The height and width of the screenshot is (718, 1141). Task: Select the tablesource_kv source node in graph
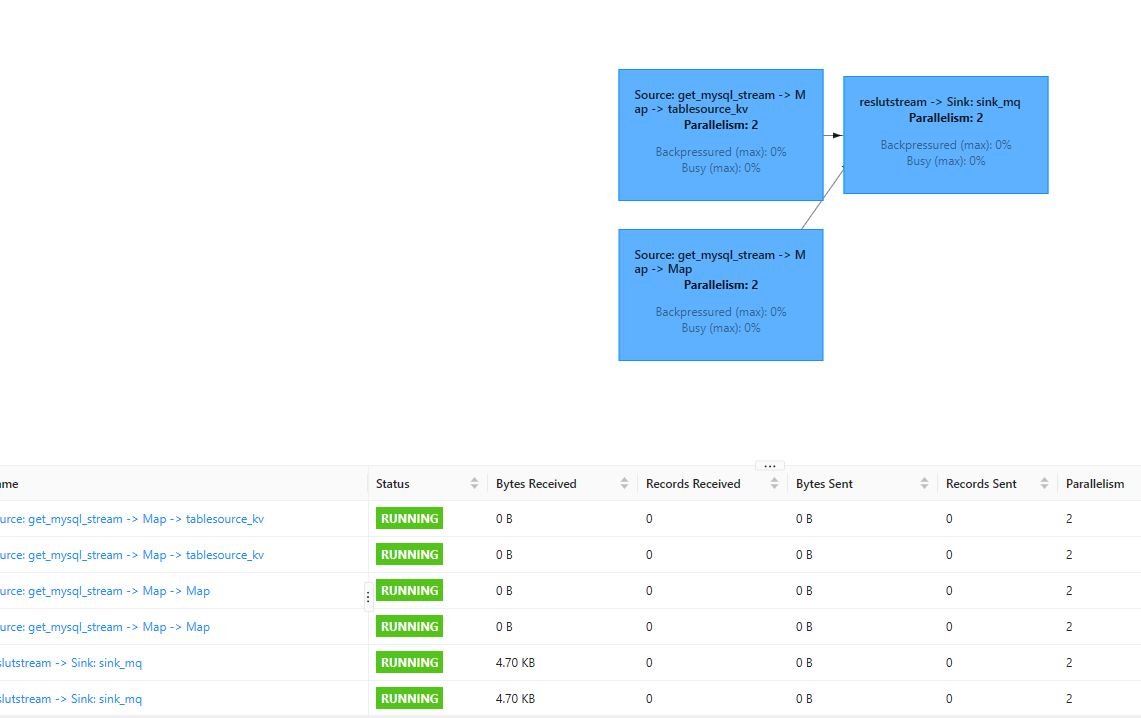coord(720,135)
